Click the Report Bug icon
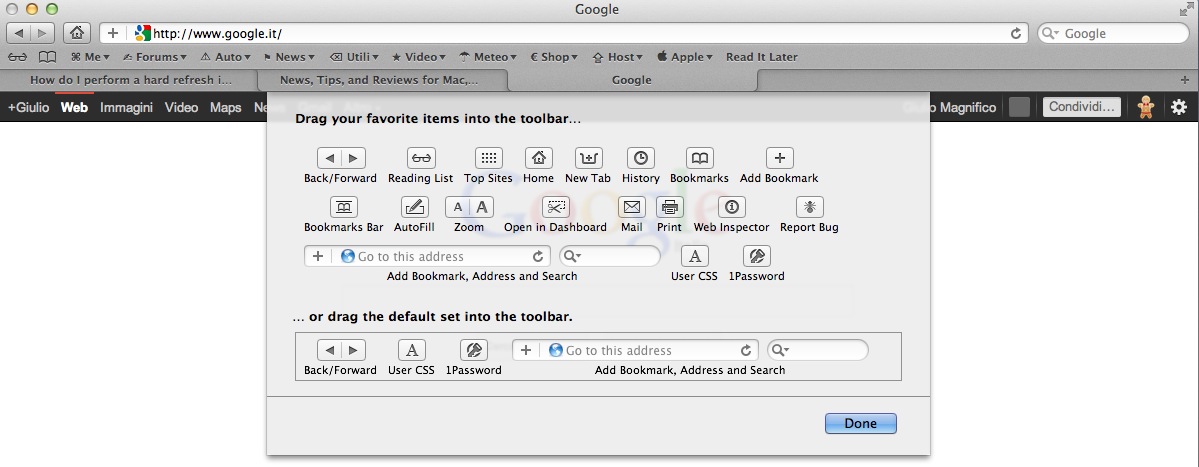The width and height of the screenshot is (1199, 467). click(x=810, y=207)
